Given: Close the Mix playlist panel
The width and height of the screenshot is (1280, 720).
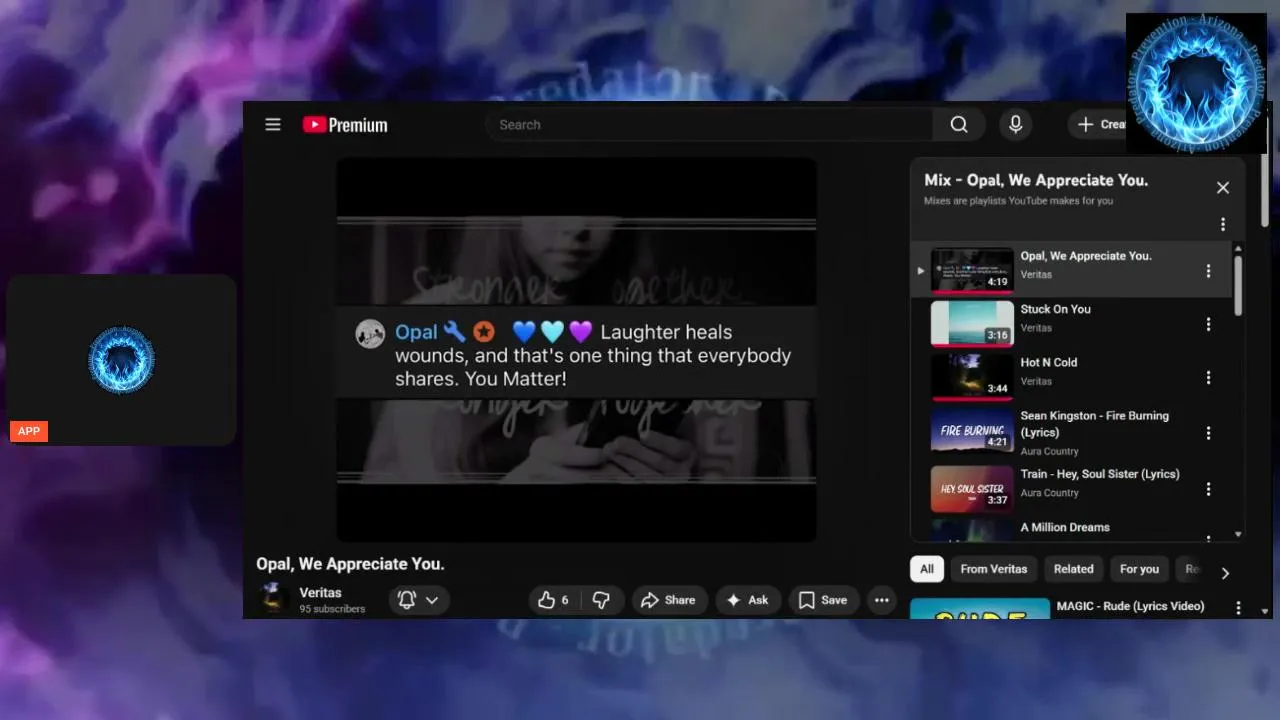Looking at the screenshot, I should tap(1222, 188).
